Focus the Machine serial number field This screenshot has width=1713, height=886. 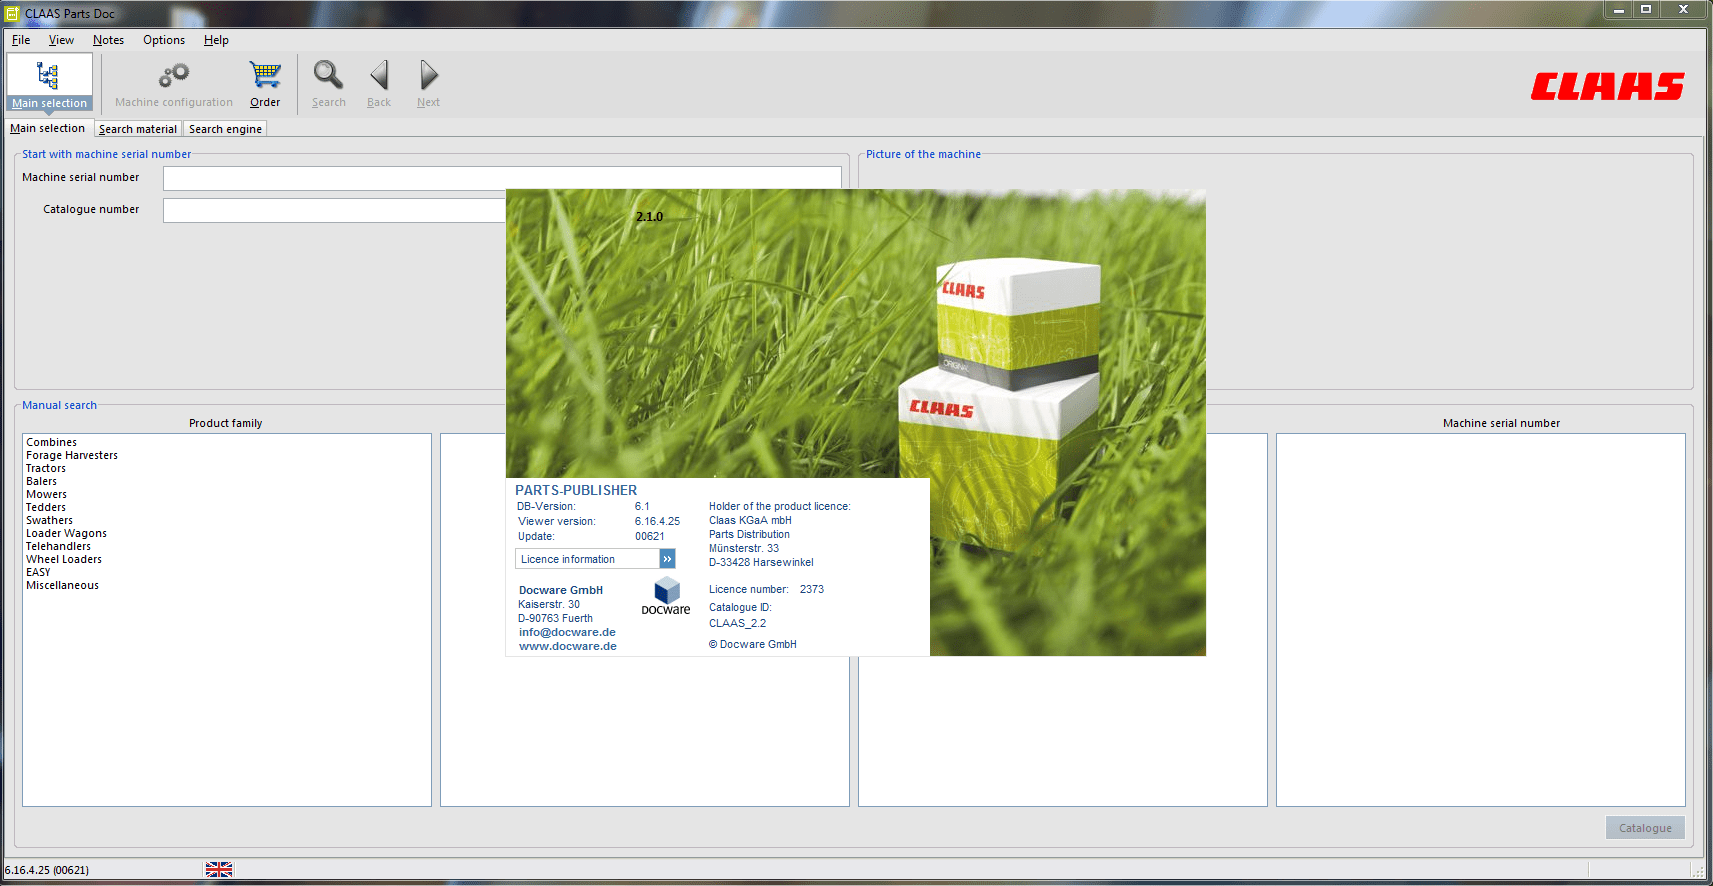coord(502,178)
